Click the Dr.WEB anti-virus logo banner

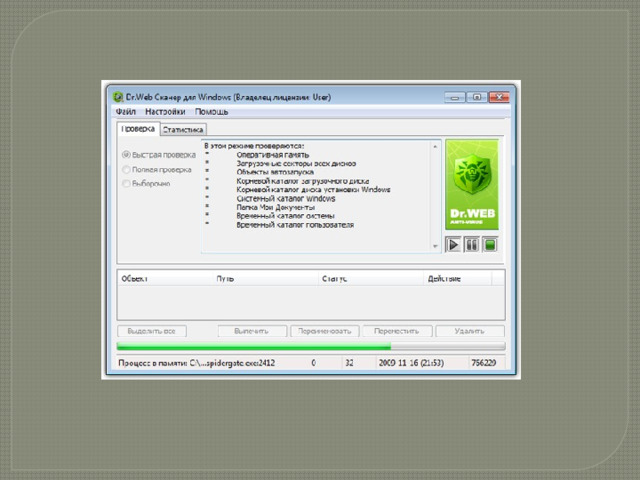pos(472,184)
